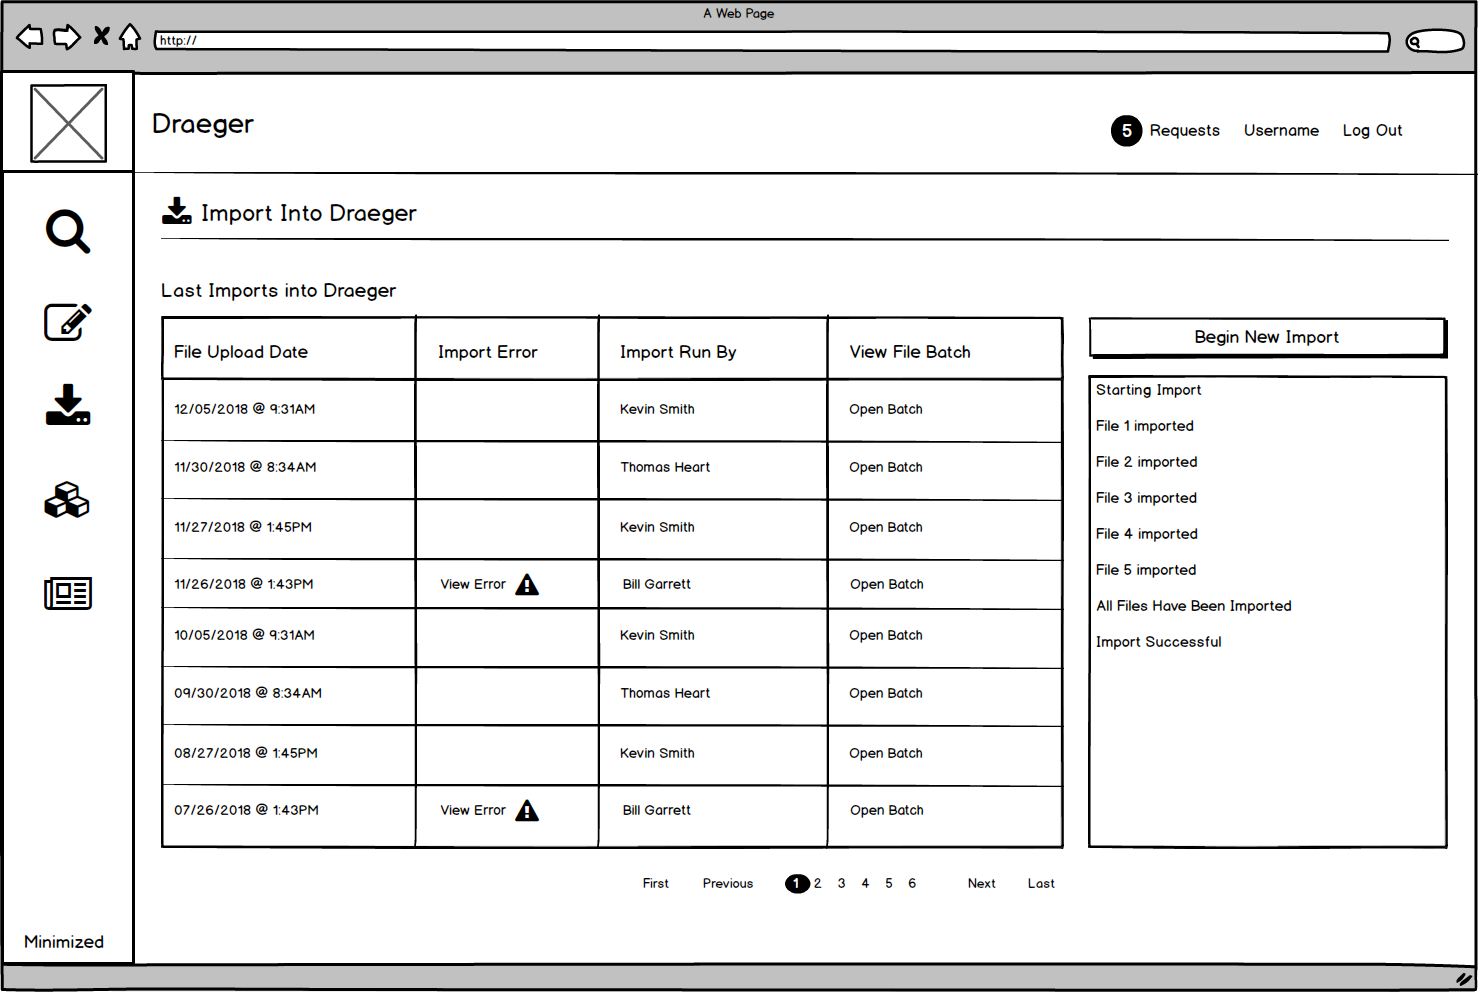Open Batch for 12/05/2018 import

coord(886,410)
